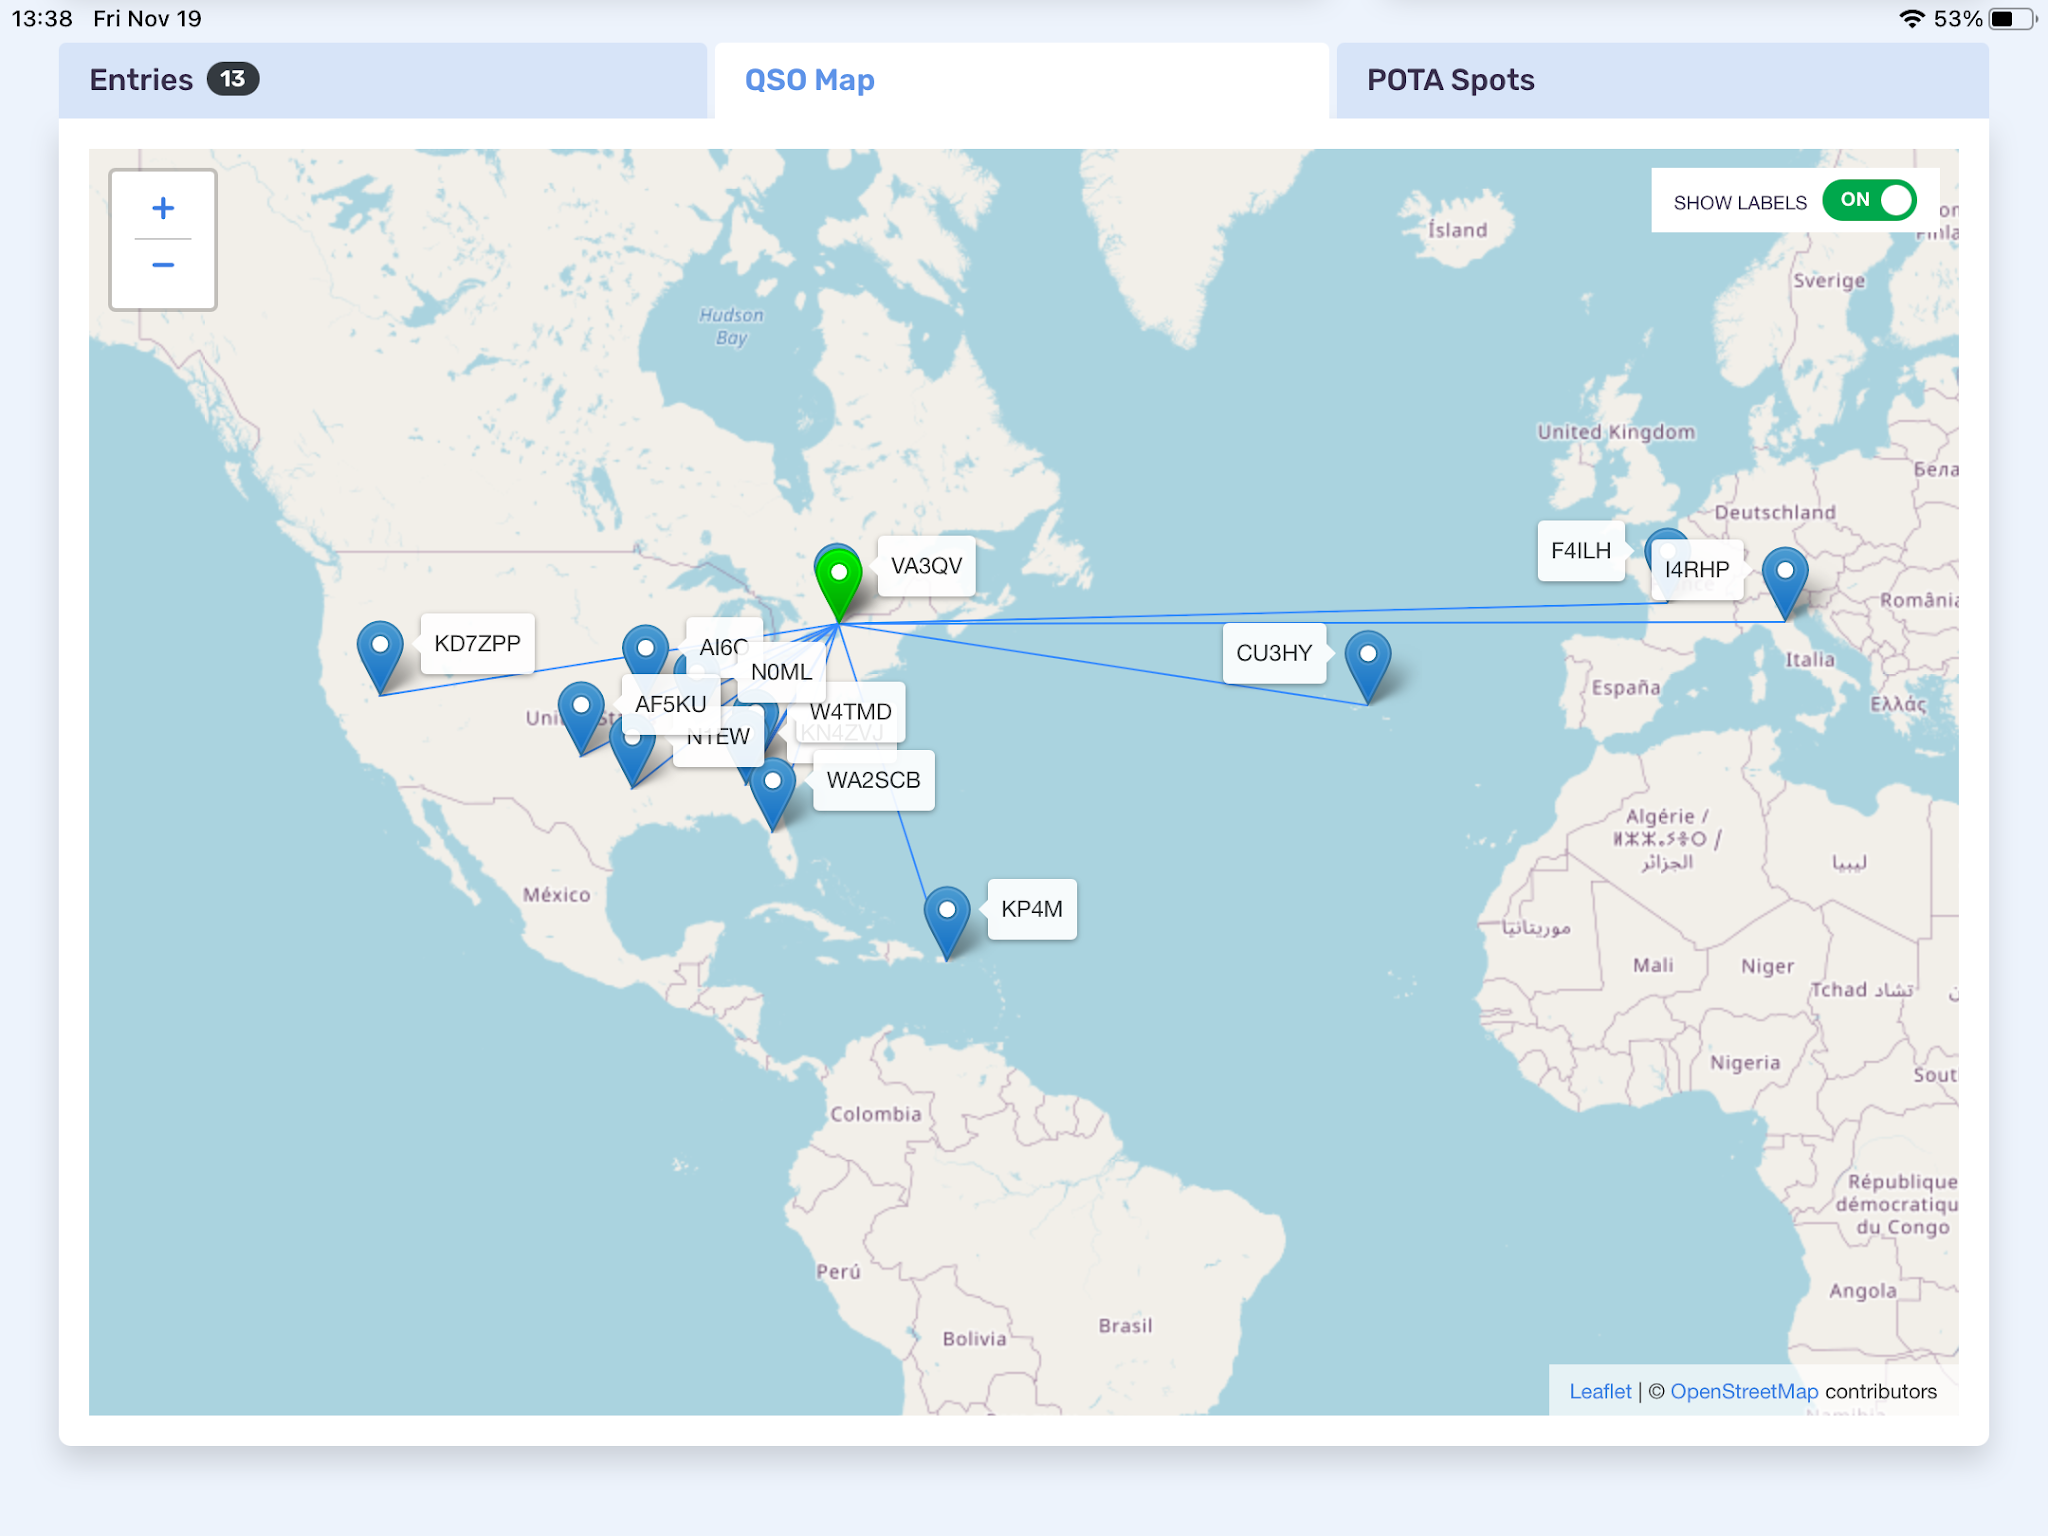Tap the battery status indicator
This screenshot has width=2048, height=1536.
(2012, 19)
